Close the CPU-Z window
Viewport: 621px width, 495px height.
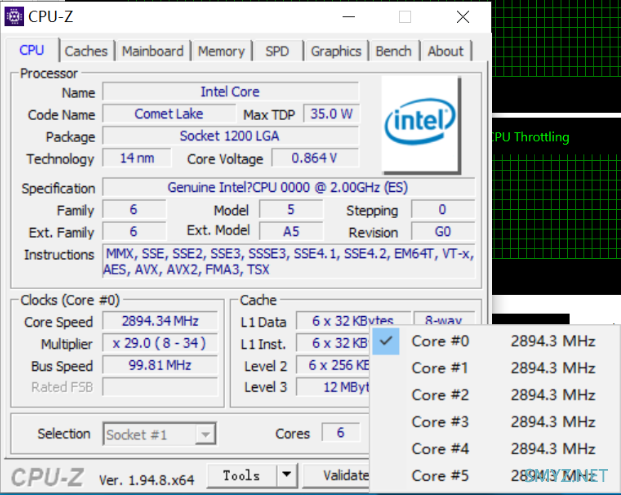463,17
